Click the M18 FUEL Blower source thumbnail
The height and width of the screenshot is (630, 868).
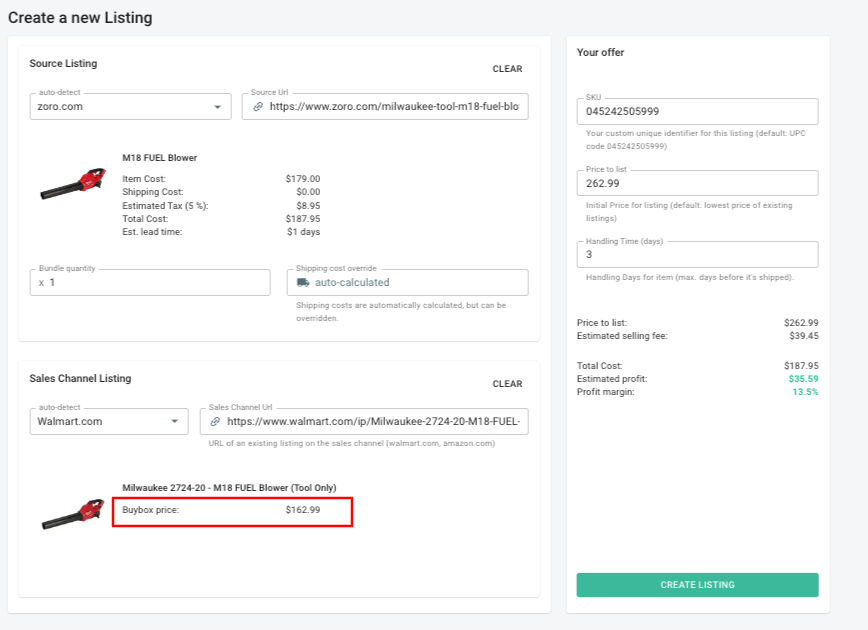pos(73,186)
